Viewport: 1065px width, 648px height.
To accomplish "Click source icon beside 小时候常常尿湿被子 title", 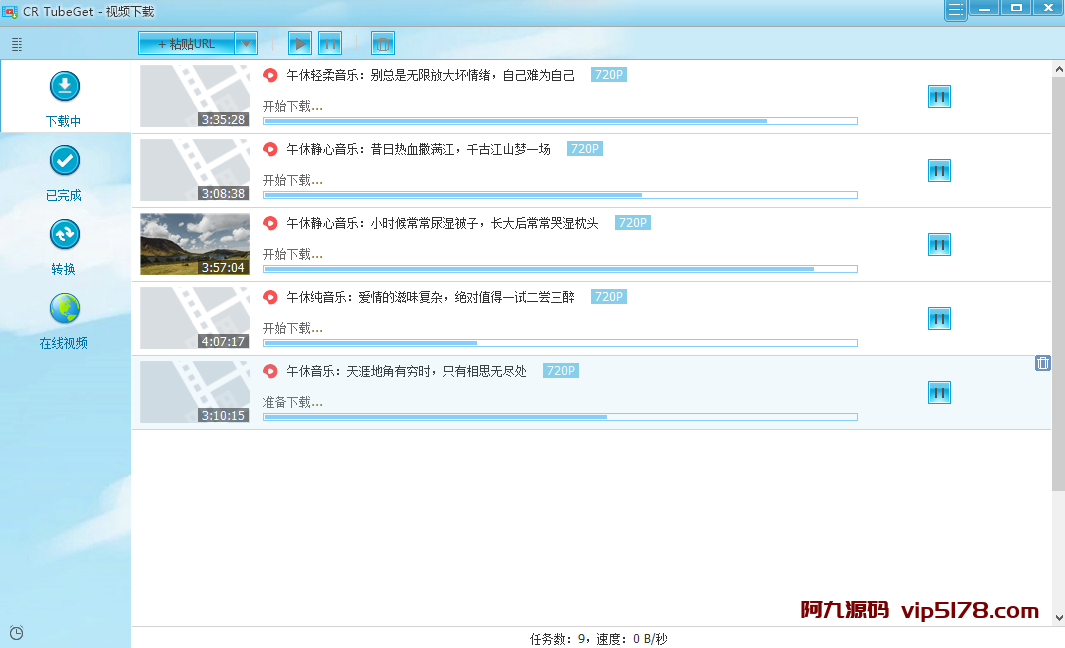I will [270, 223].
